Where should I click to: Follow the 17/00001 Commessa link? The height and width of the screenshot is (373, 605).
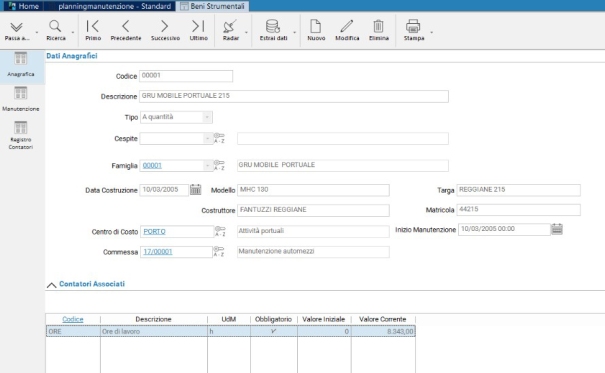pyautogui.click(x=158, y=251)
